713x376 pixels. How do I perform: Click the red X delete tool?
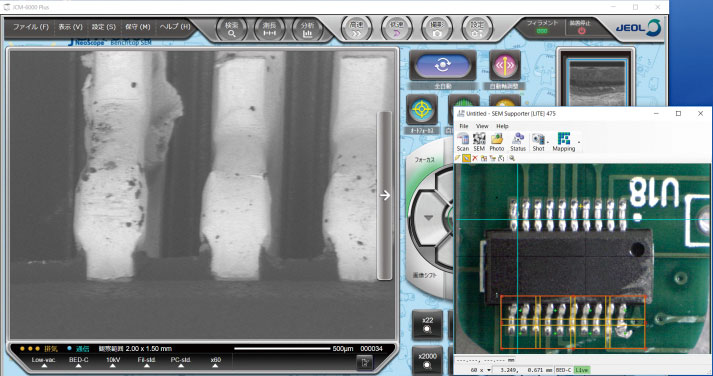(x=475, y=158)
